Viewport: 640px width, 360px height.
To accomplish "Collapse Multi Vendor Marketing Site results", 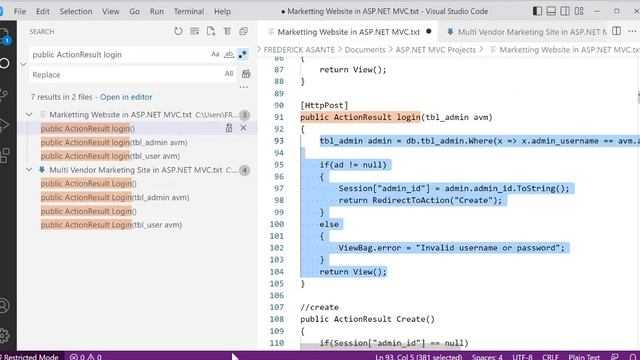I will pos(29,170).
